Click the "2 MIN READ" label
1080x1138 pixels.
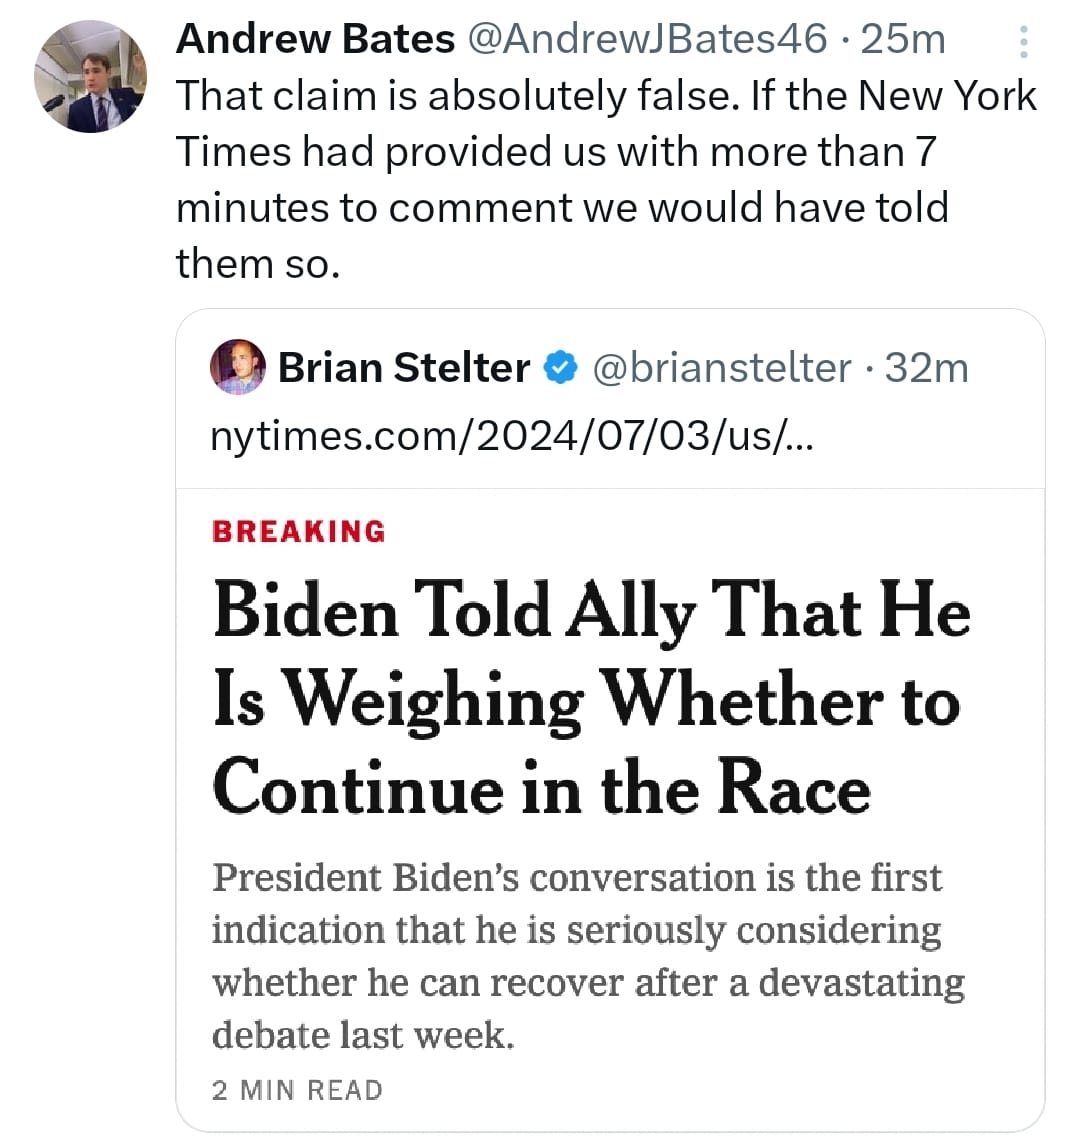[x=297, y=1090]
